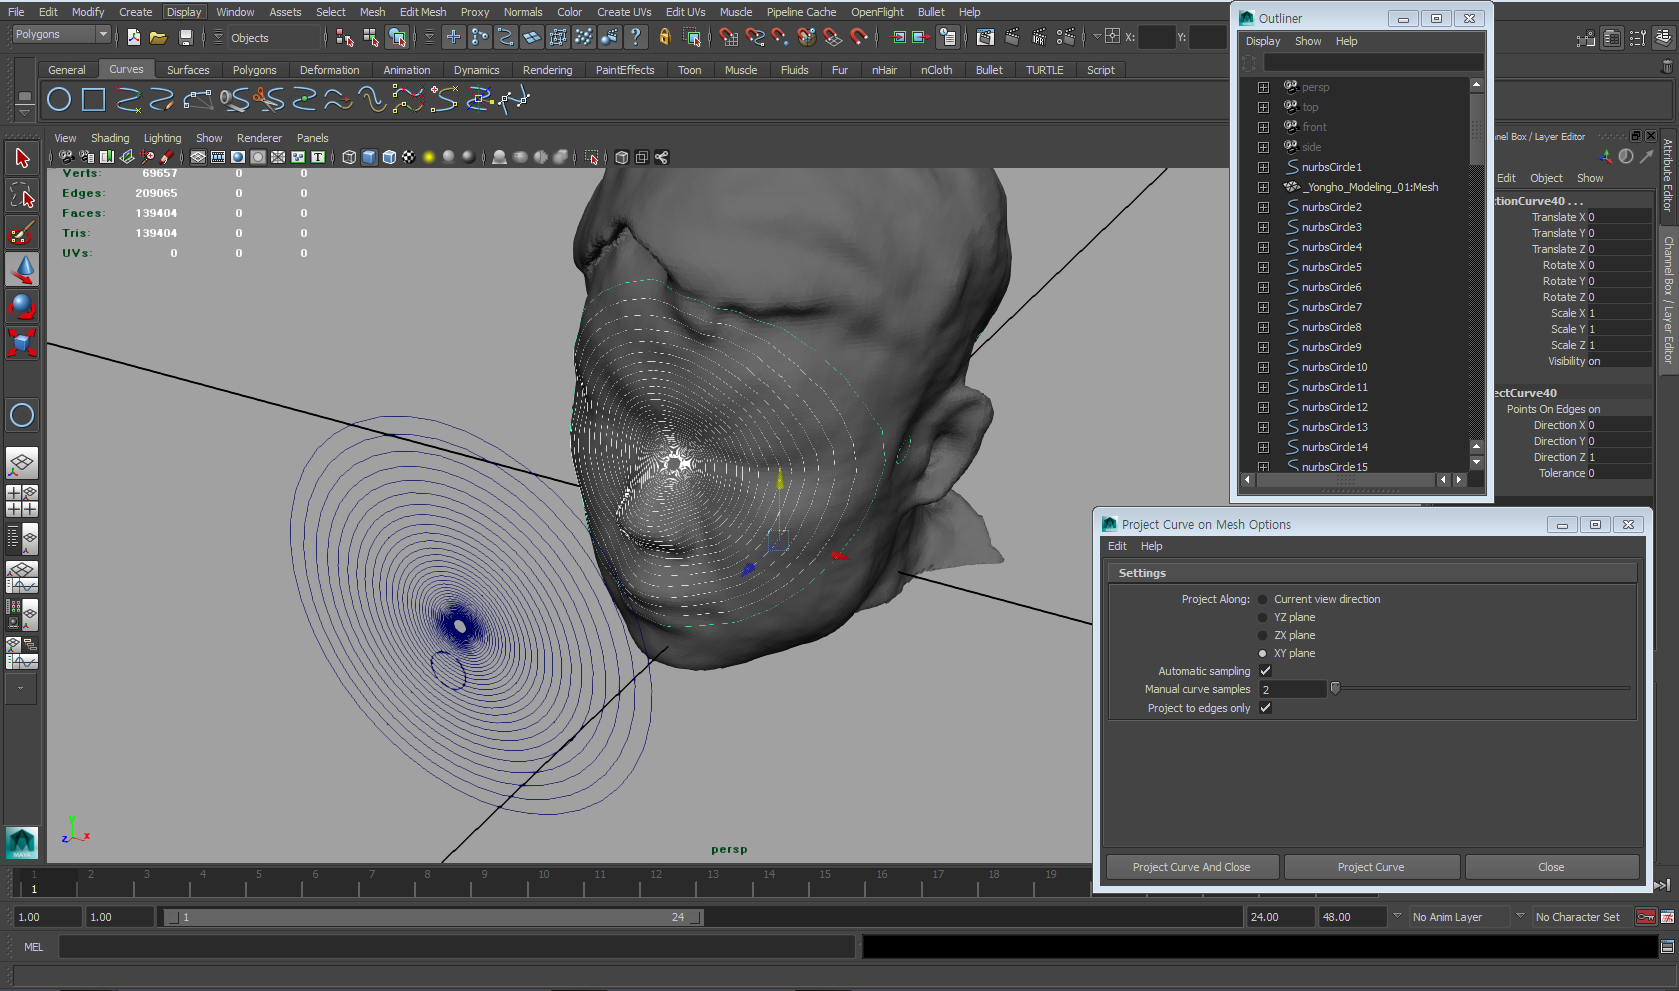Switch to the Deformation shelf tab
This screenshot has height=991, width=1679.
(329, 70)
